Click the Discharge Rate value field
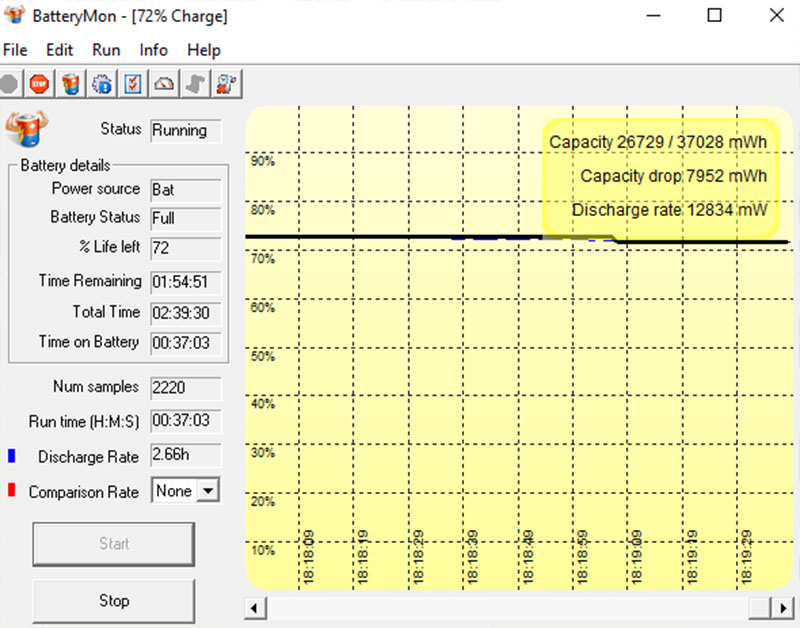The height and width of the screenshot is (628, 800). 185,455
